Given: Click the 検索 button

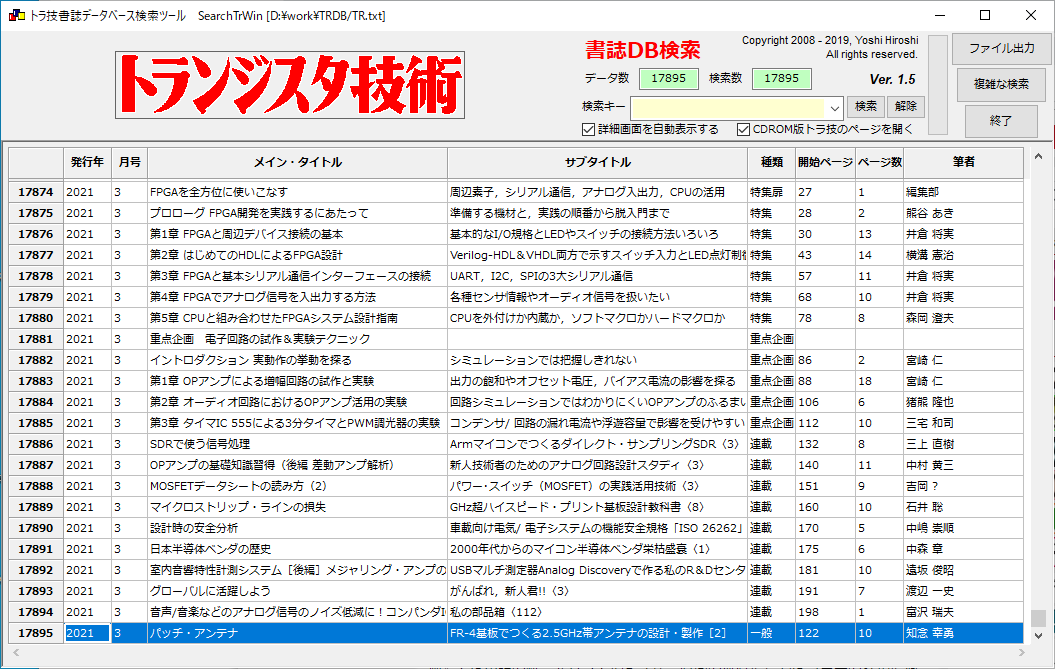Looking at the screenshot, I should click(x=865, y=106).
